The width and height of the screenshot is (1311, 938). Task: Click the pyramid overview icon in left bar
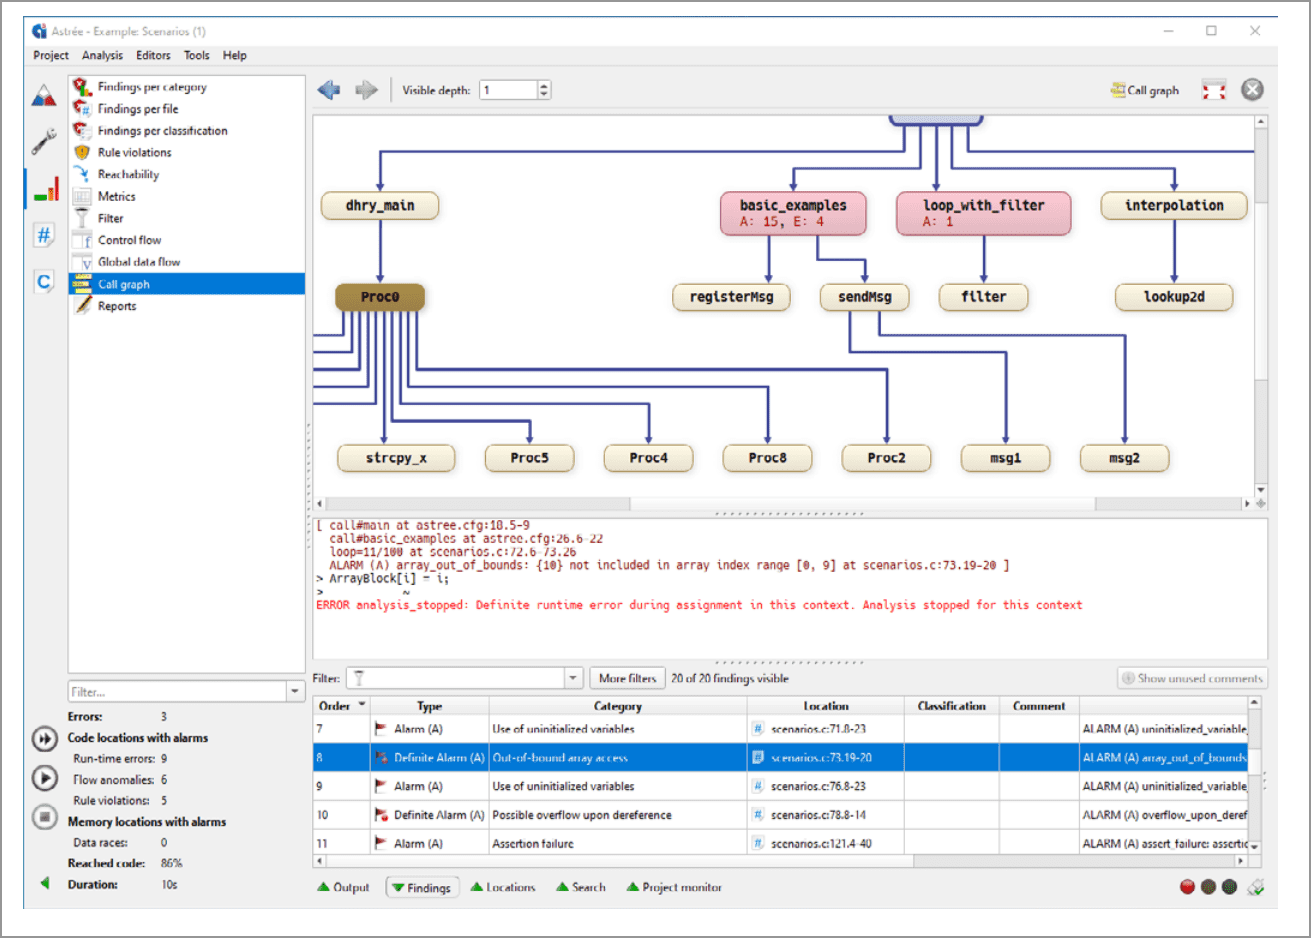(x=44, y=95)
